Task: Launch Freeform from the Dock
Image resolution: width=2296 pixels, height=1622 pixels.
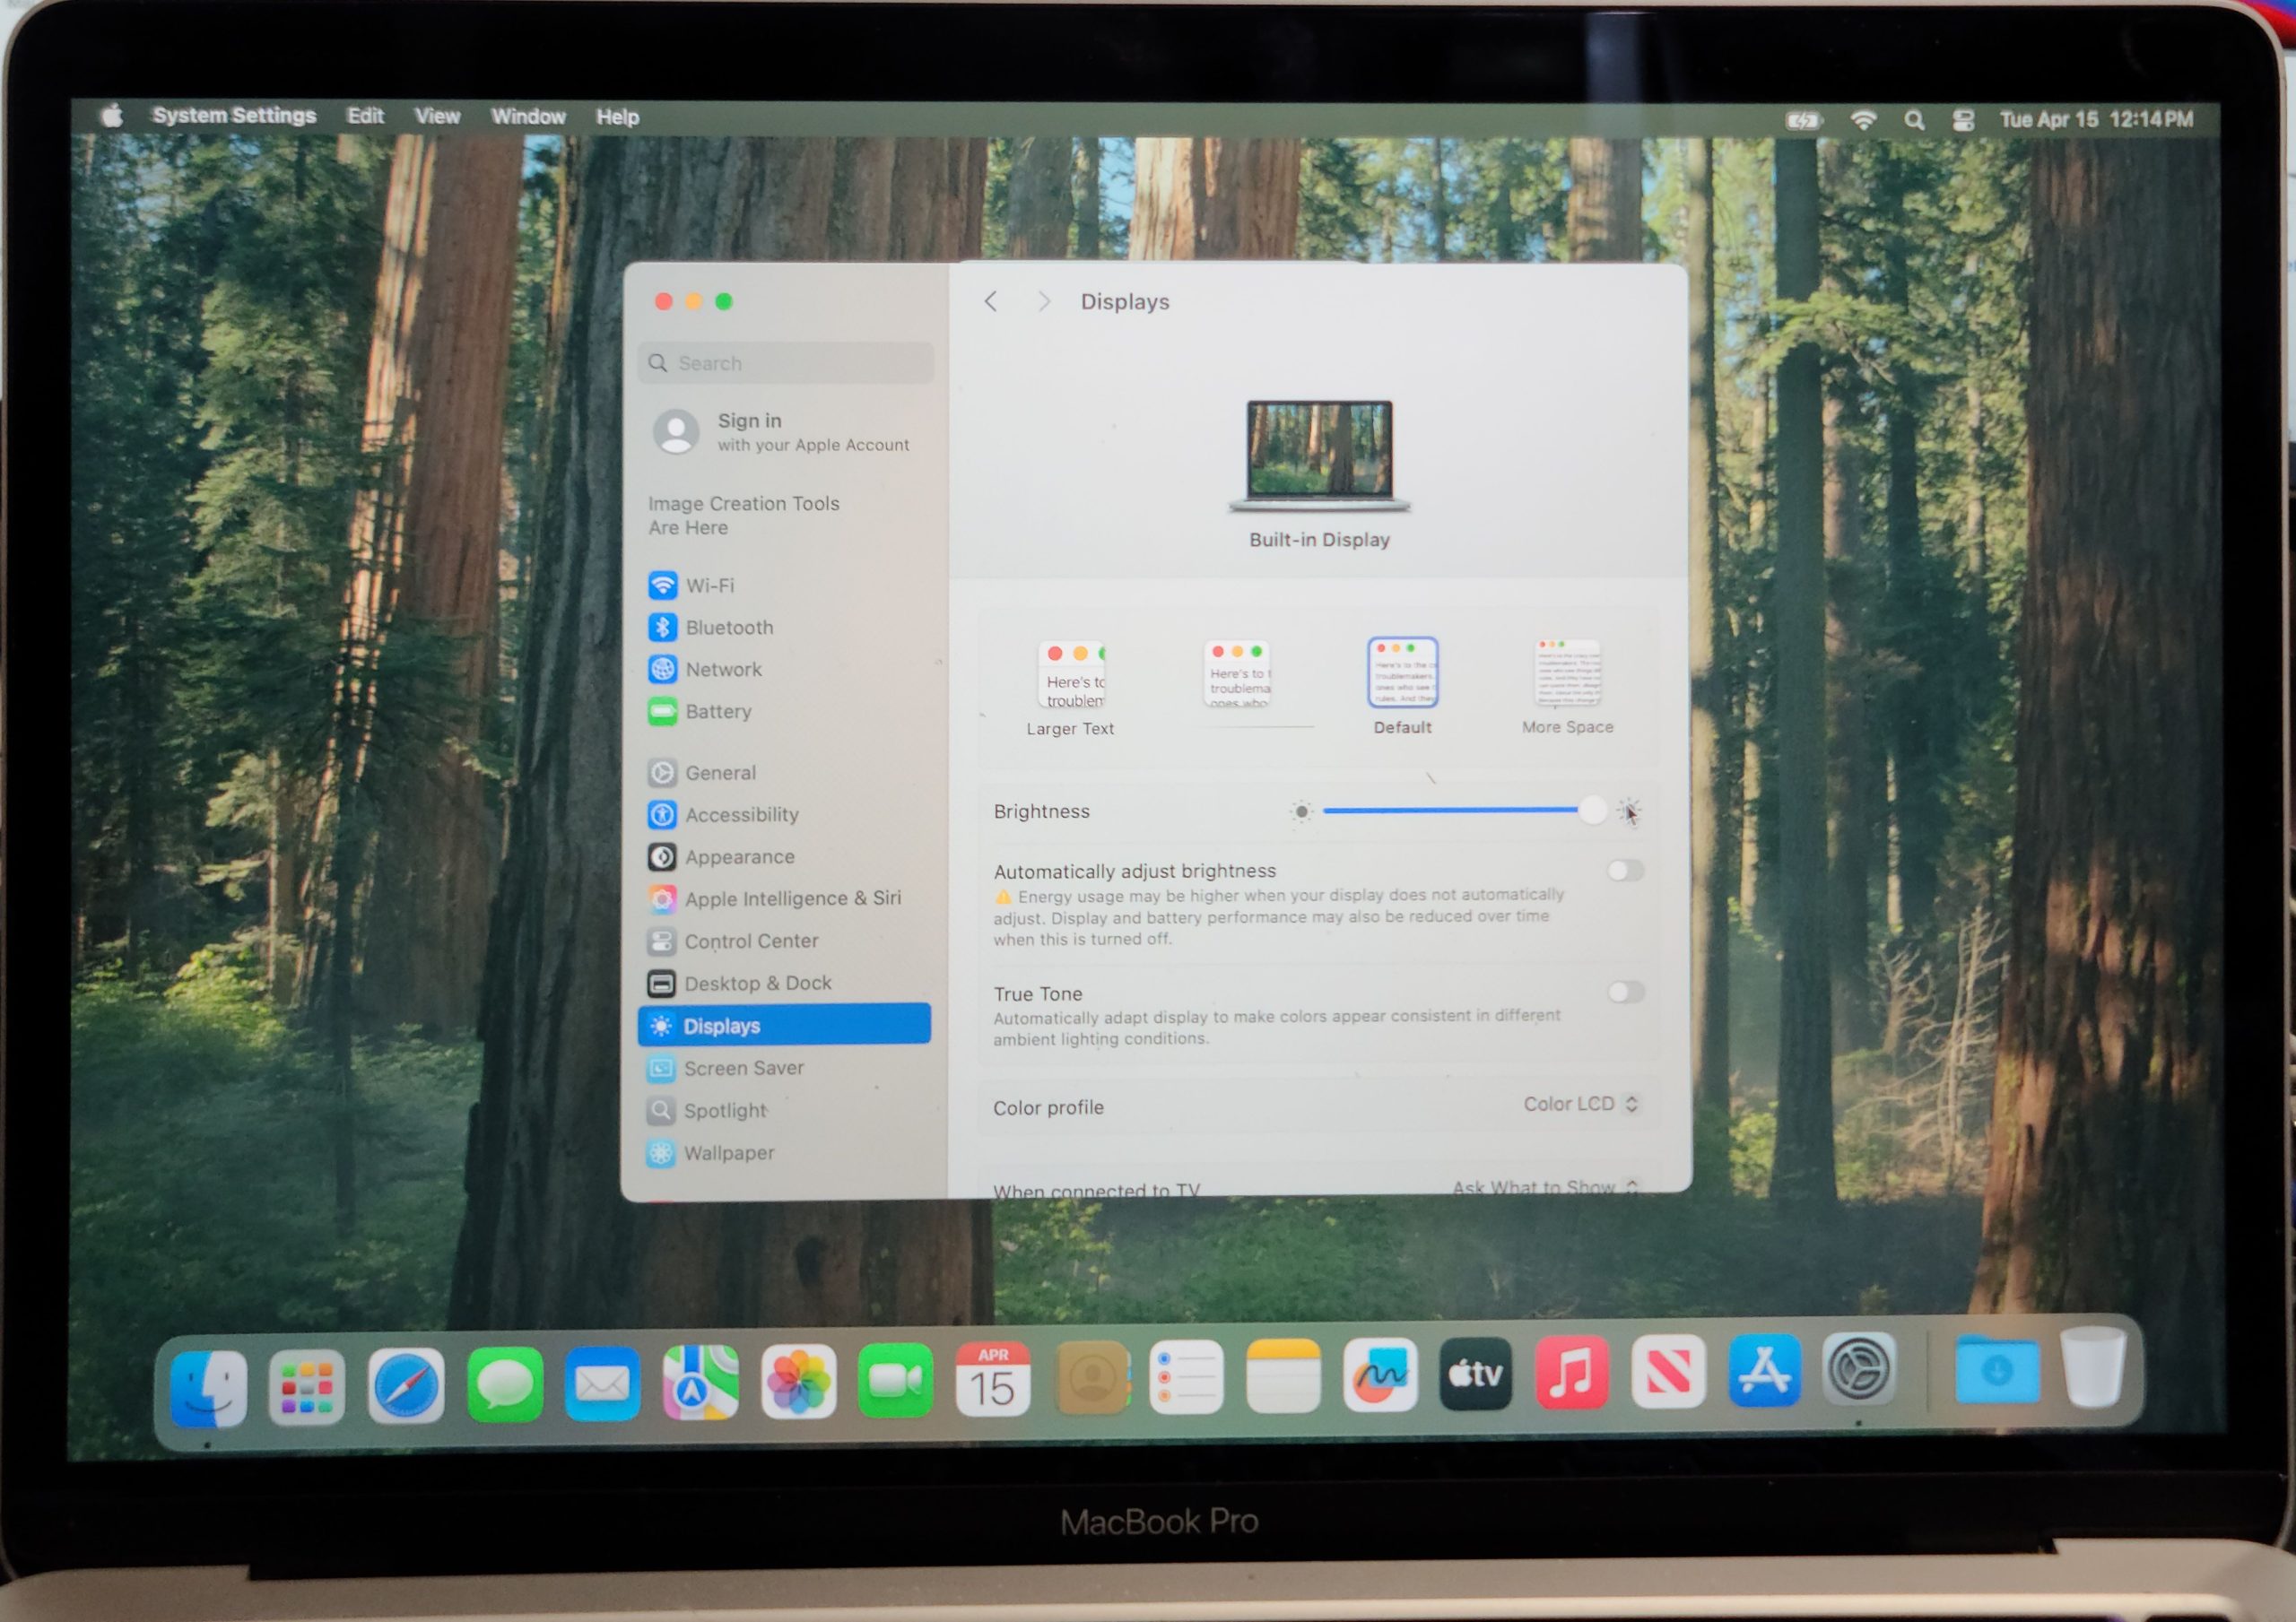Action: point(1379,1376)
